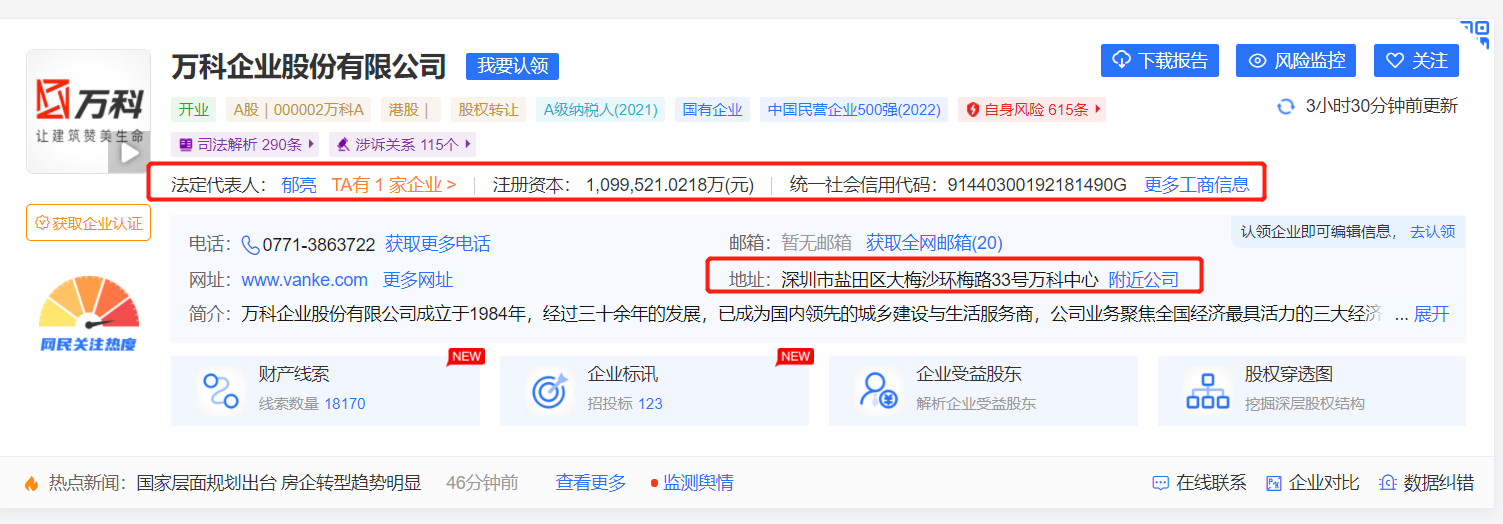Open 查看更多 news link

point(591,483)
